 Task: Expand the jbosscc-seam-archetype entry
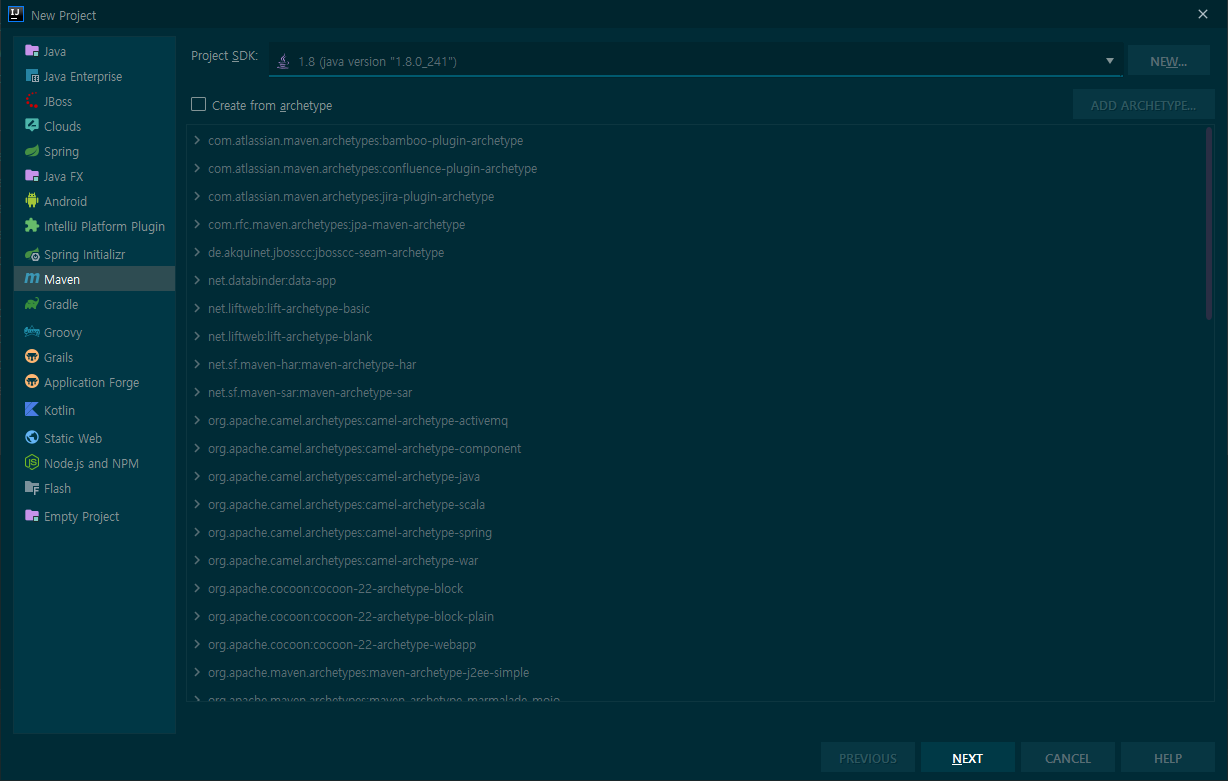(197, 253)
